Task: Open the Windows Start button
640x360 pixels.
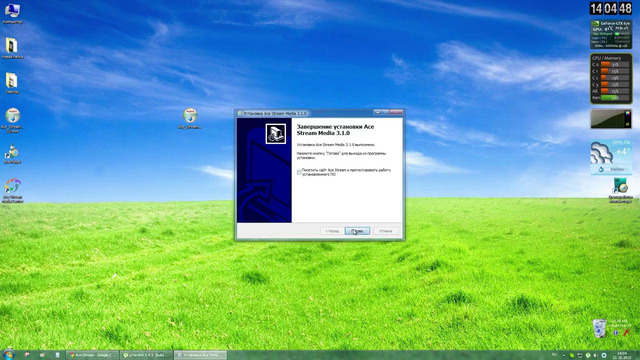Action: click(8, 354)
